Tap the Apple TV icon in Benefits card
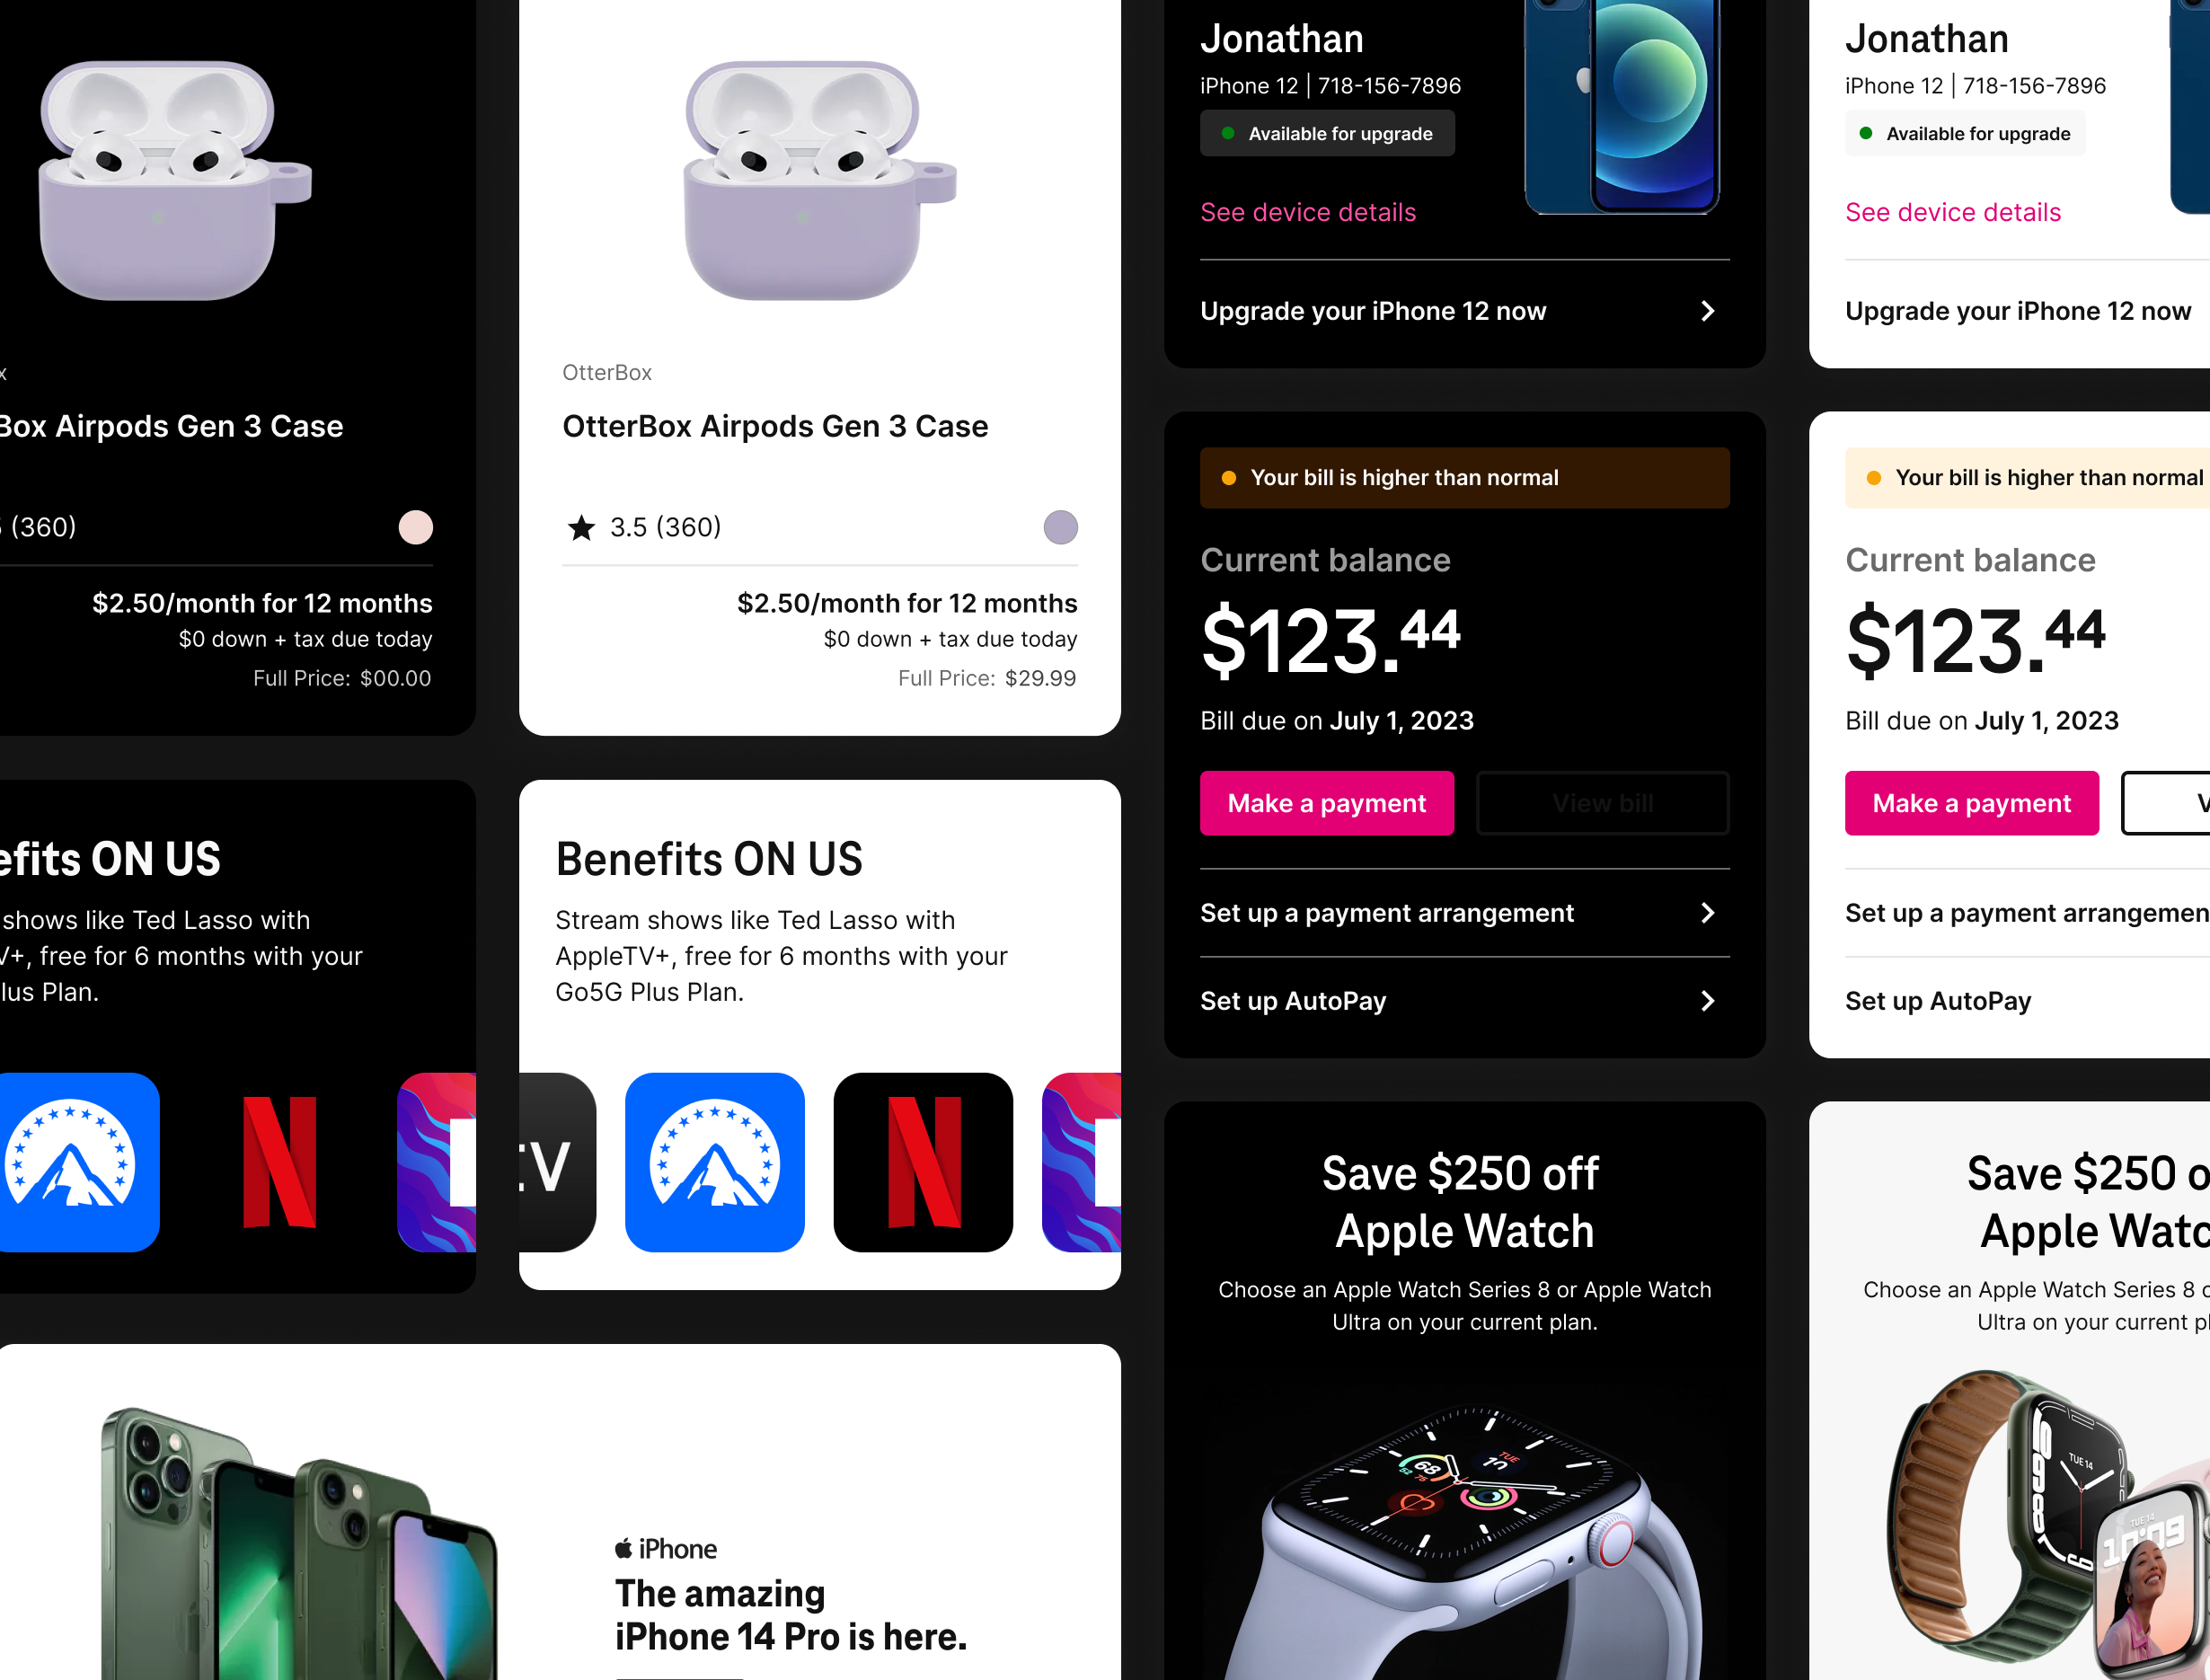Screen dimensions: 2210x1680 (x=558, y=1162)
